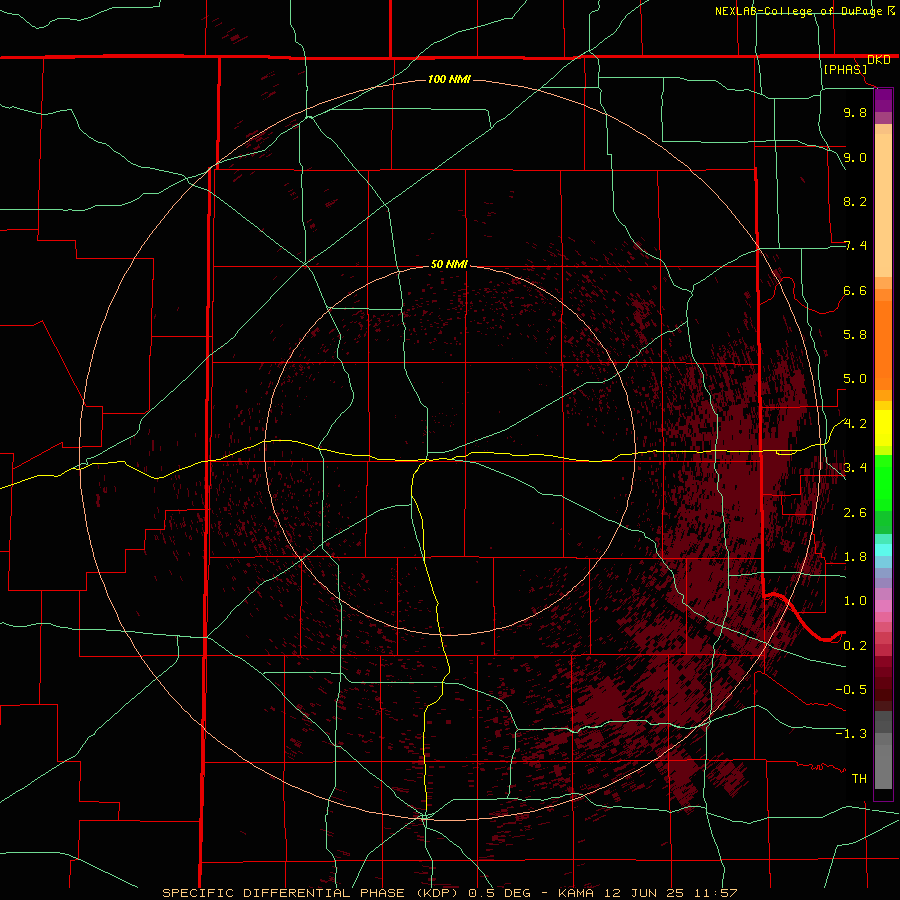Click the 5.0 legend value
This screenshot has height=900, width=900.
pos(855,379)
